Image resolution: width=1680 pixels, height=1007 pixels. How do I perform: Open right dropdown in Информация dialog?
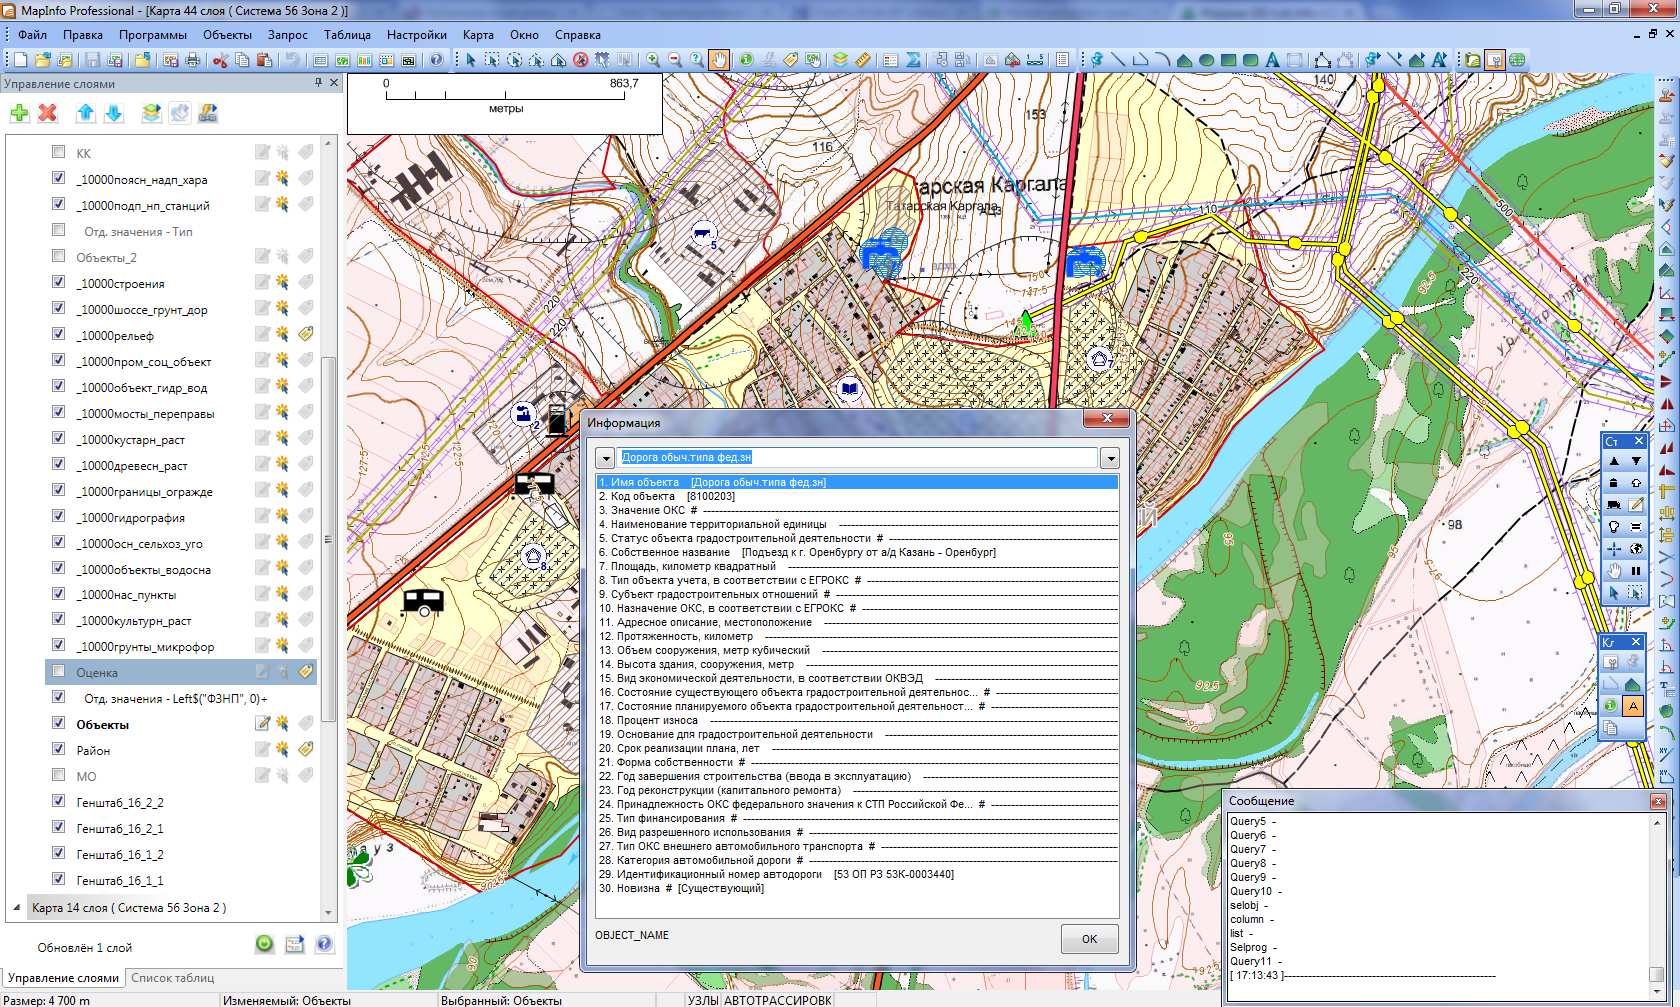tap(1109, 458)
